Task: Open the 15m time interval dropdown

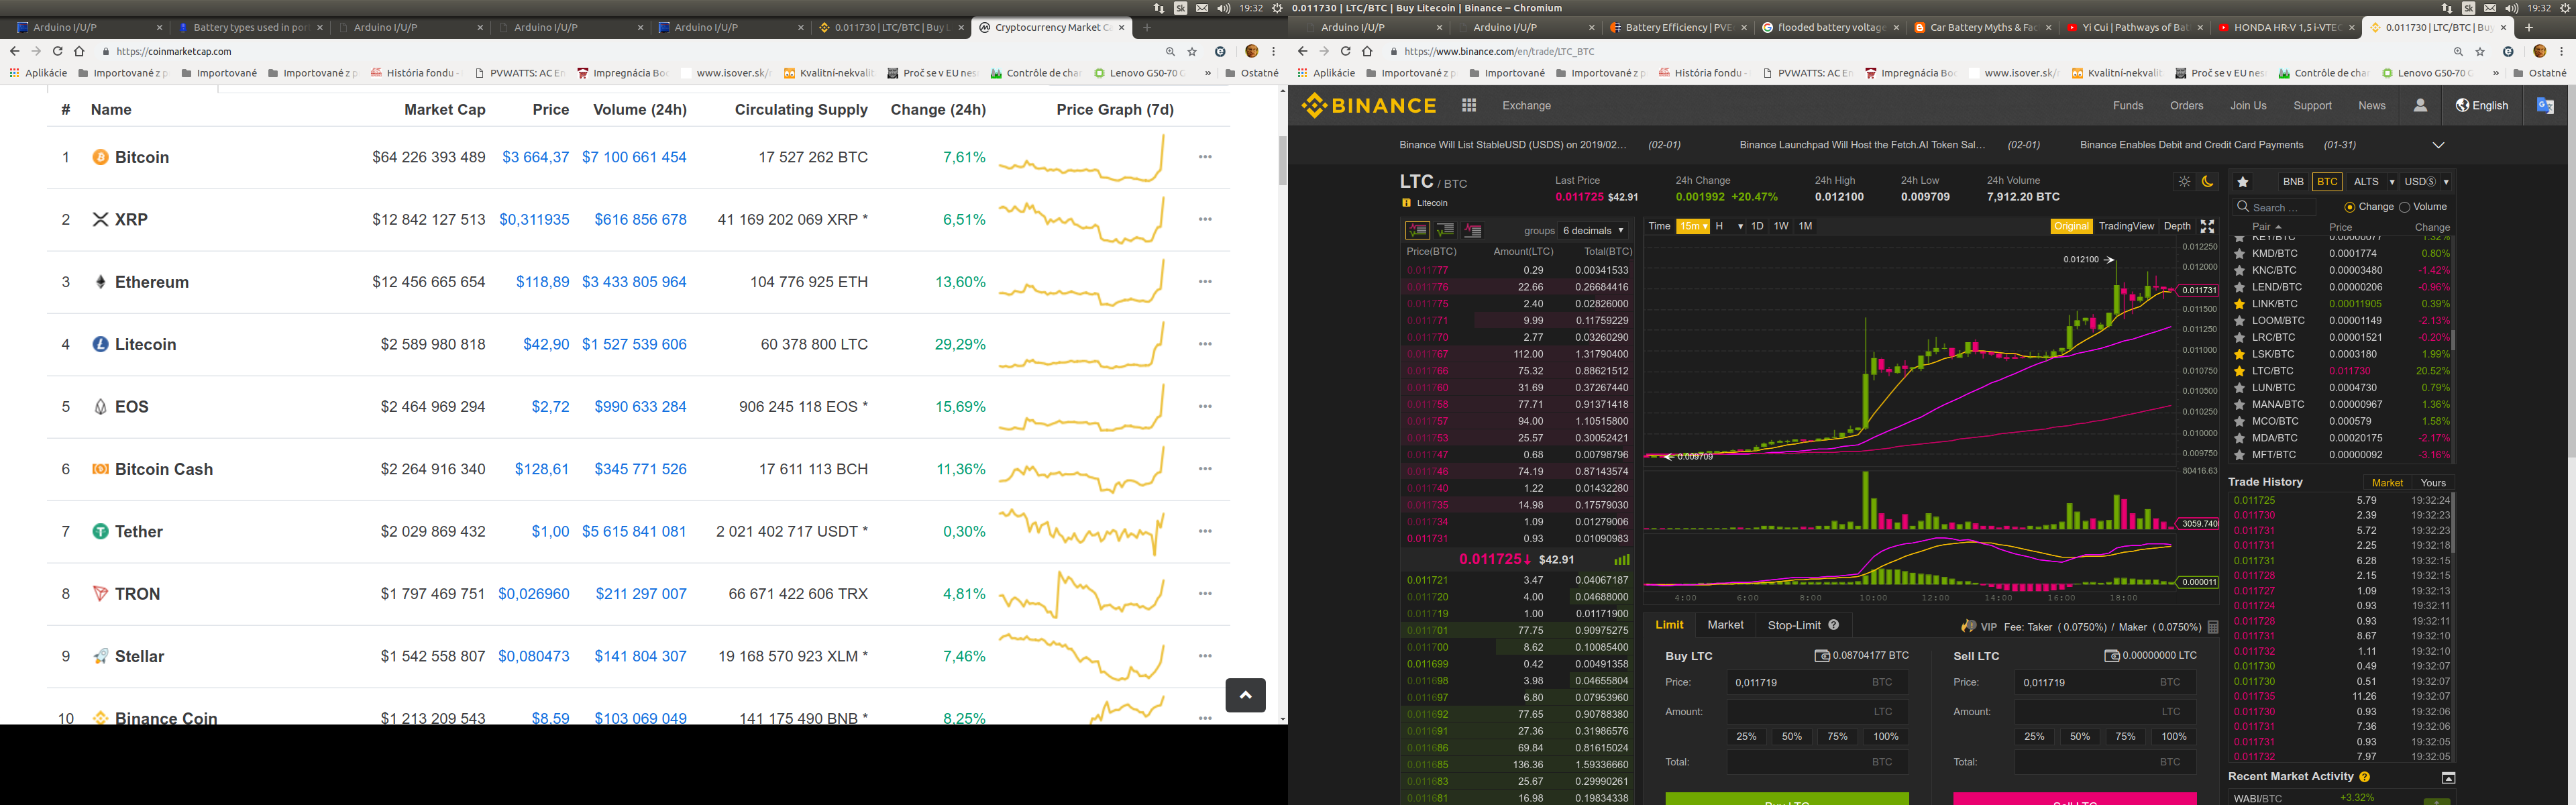Action: tap(1693, 226)
